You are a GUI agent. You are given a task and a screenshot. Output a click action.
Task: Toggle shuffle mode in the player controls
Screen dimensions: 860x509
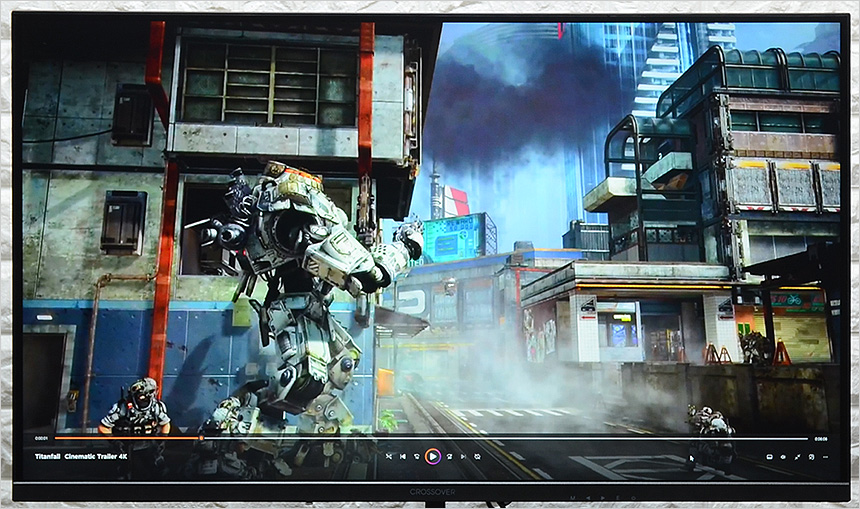click(389, 456)
